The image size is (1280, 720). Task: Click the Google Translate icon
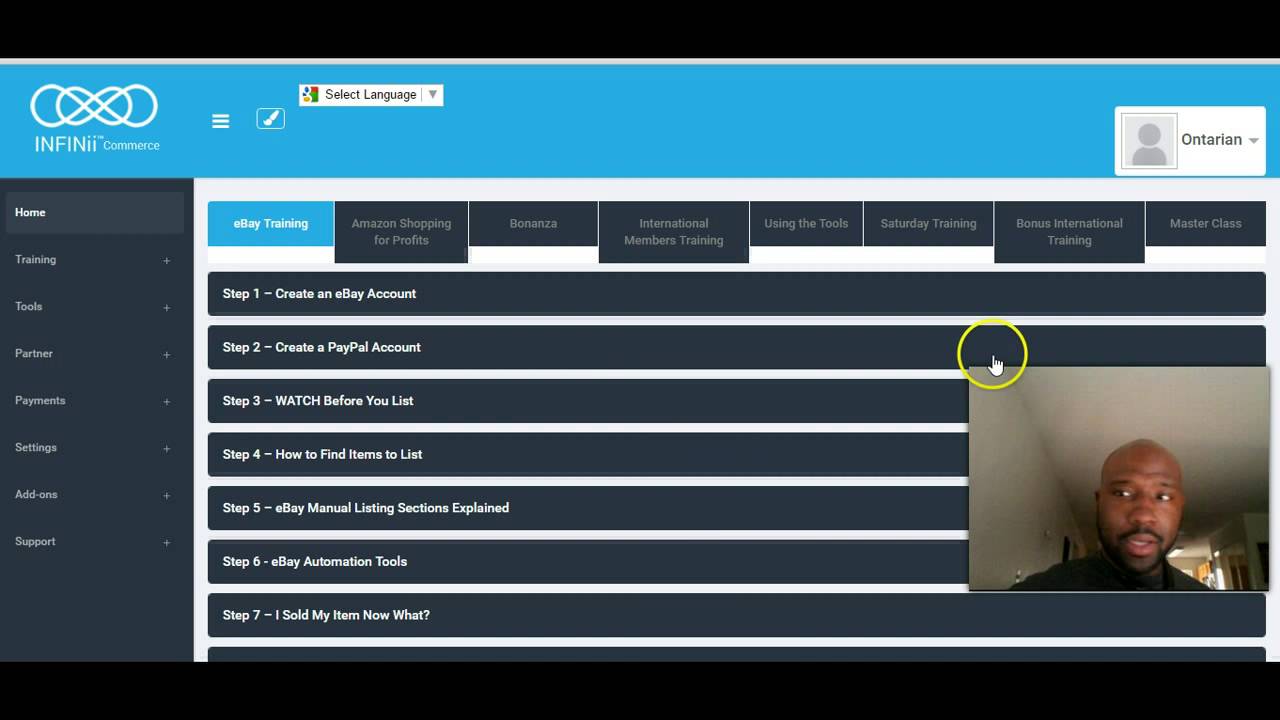tap(310, 94)
